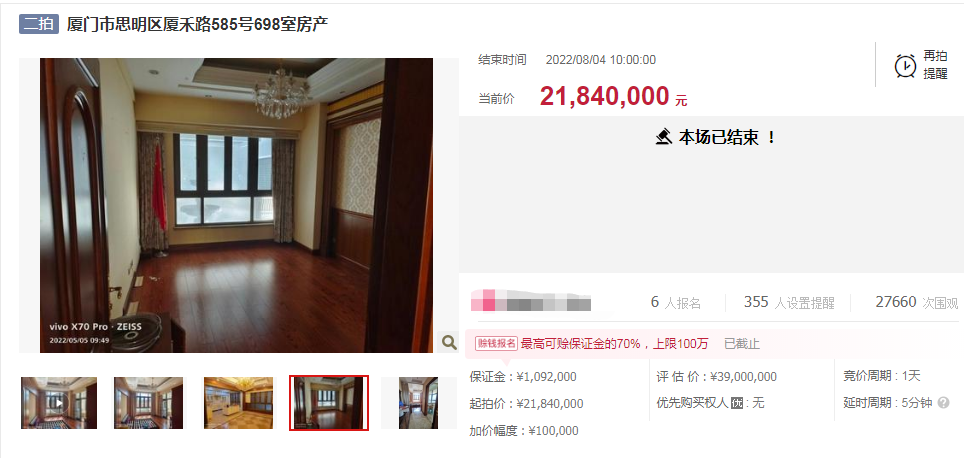
Task: Open the property title 厦门市思明区厦禾路585号698室房产
Action: [197, 25]
